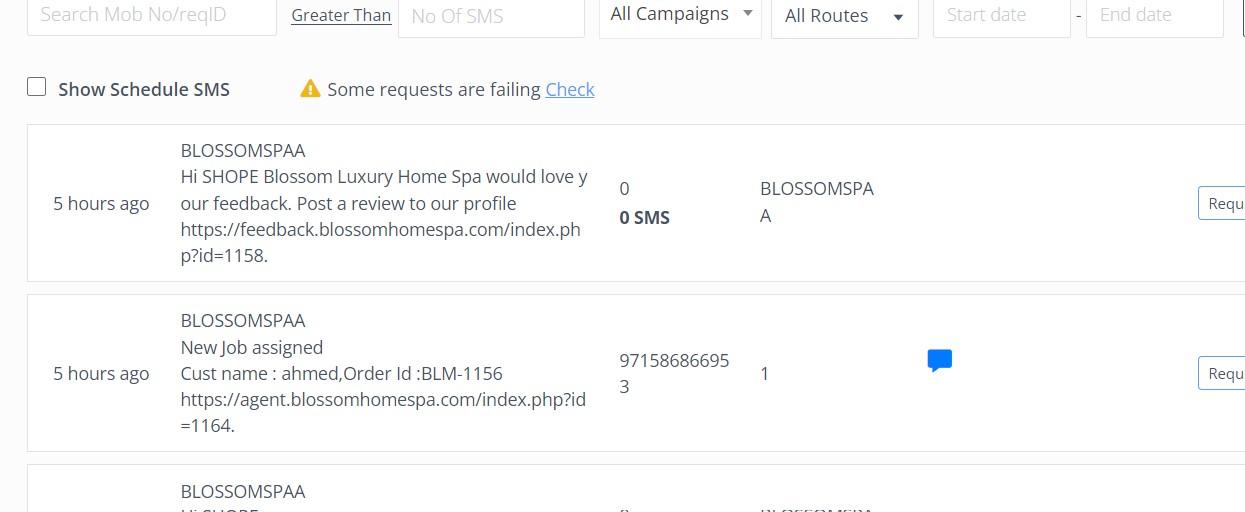
Task: Enable the Show Schedule SMS checkbox
Action: pos(37,87)
